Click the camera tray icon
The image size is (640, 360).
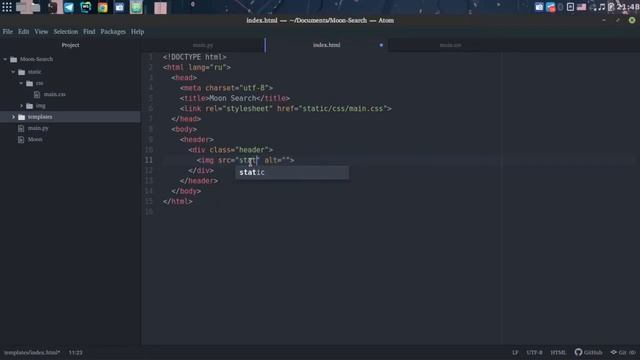coord(539,7)
